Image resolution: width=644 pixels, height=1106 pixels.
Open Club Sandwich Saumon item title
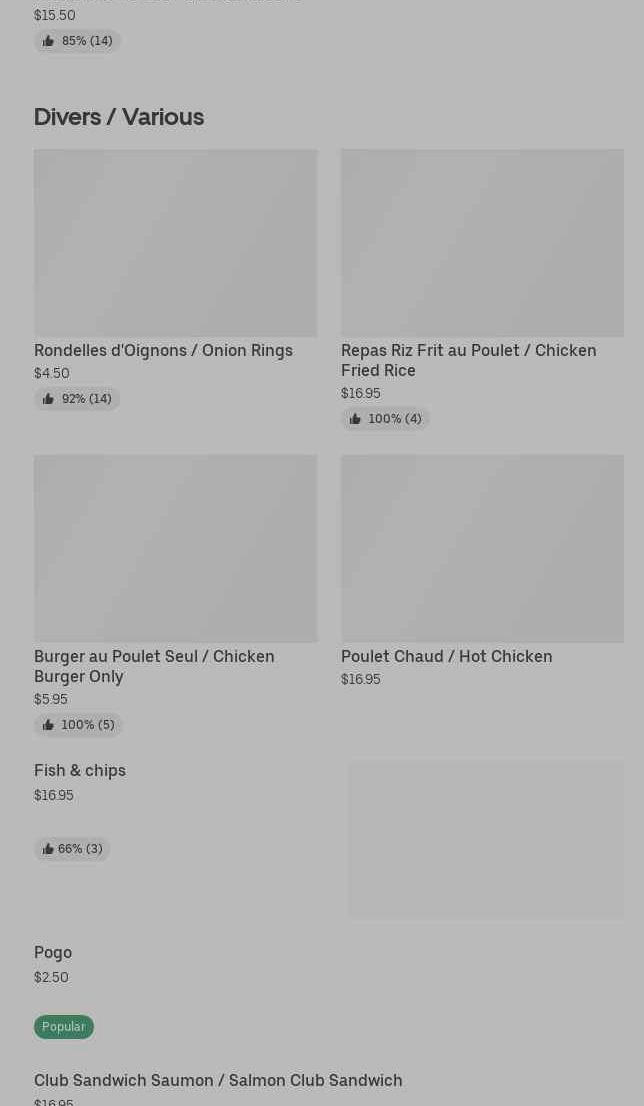218,1080
